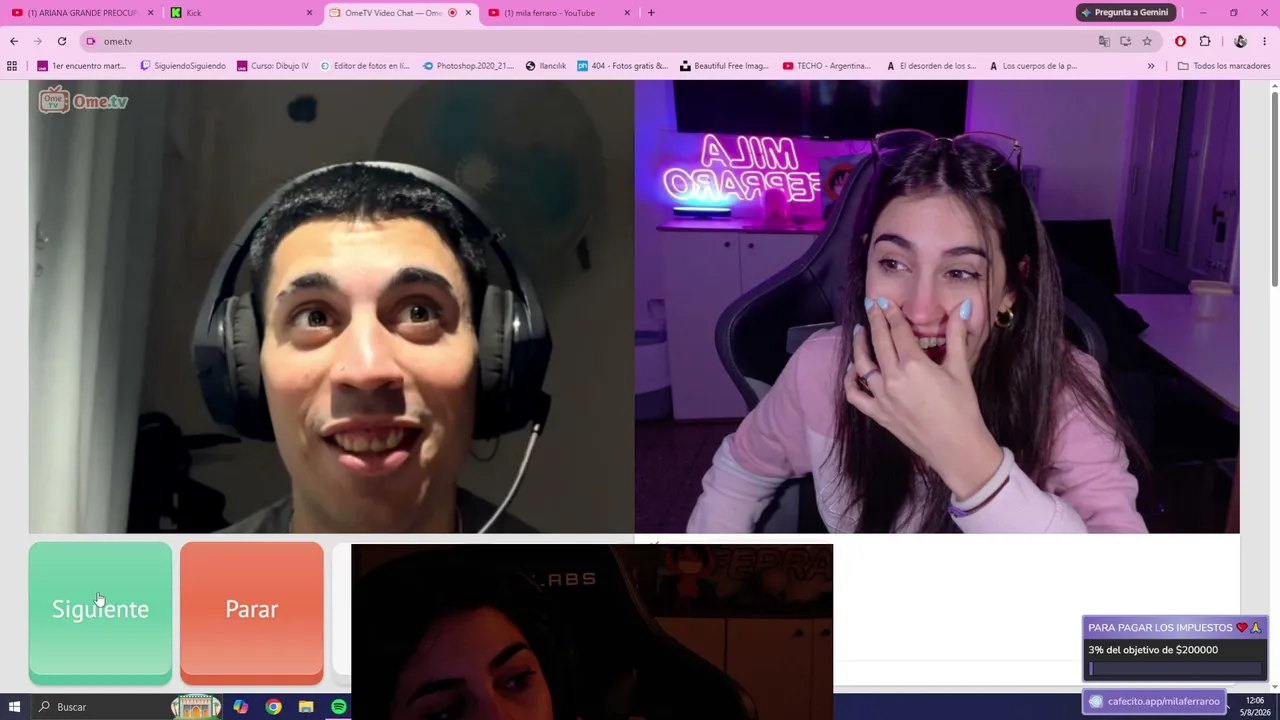Go back to the previous page
Image resolution: width=1280 pixels, height=720 pixels.
(x=14, y=41)
